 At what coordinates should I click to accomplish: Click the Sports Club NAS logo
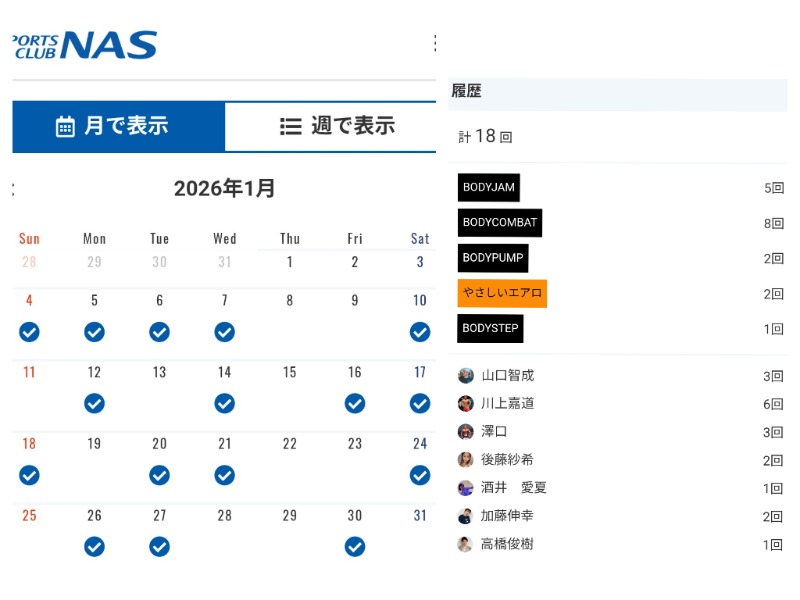point(84,45)
